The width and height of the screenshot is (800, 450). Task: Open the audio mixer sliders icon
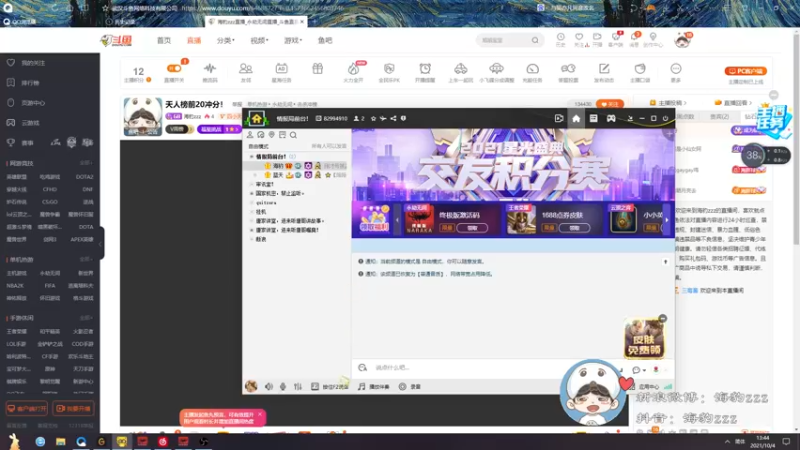pos(298,387)
